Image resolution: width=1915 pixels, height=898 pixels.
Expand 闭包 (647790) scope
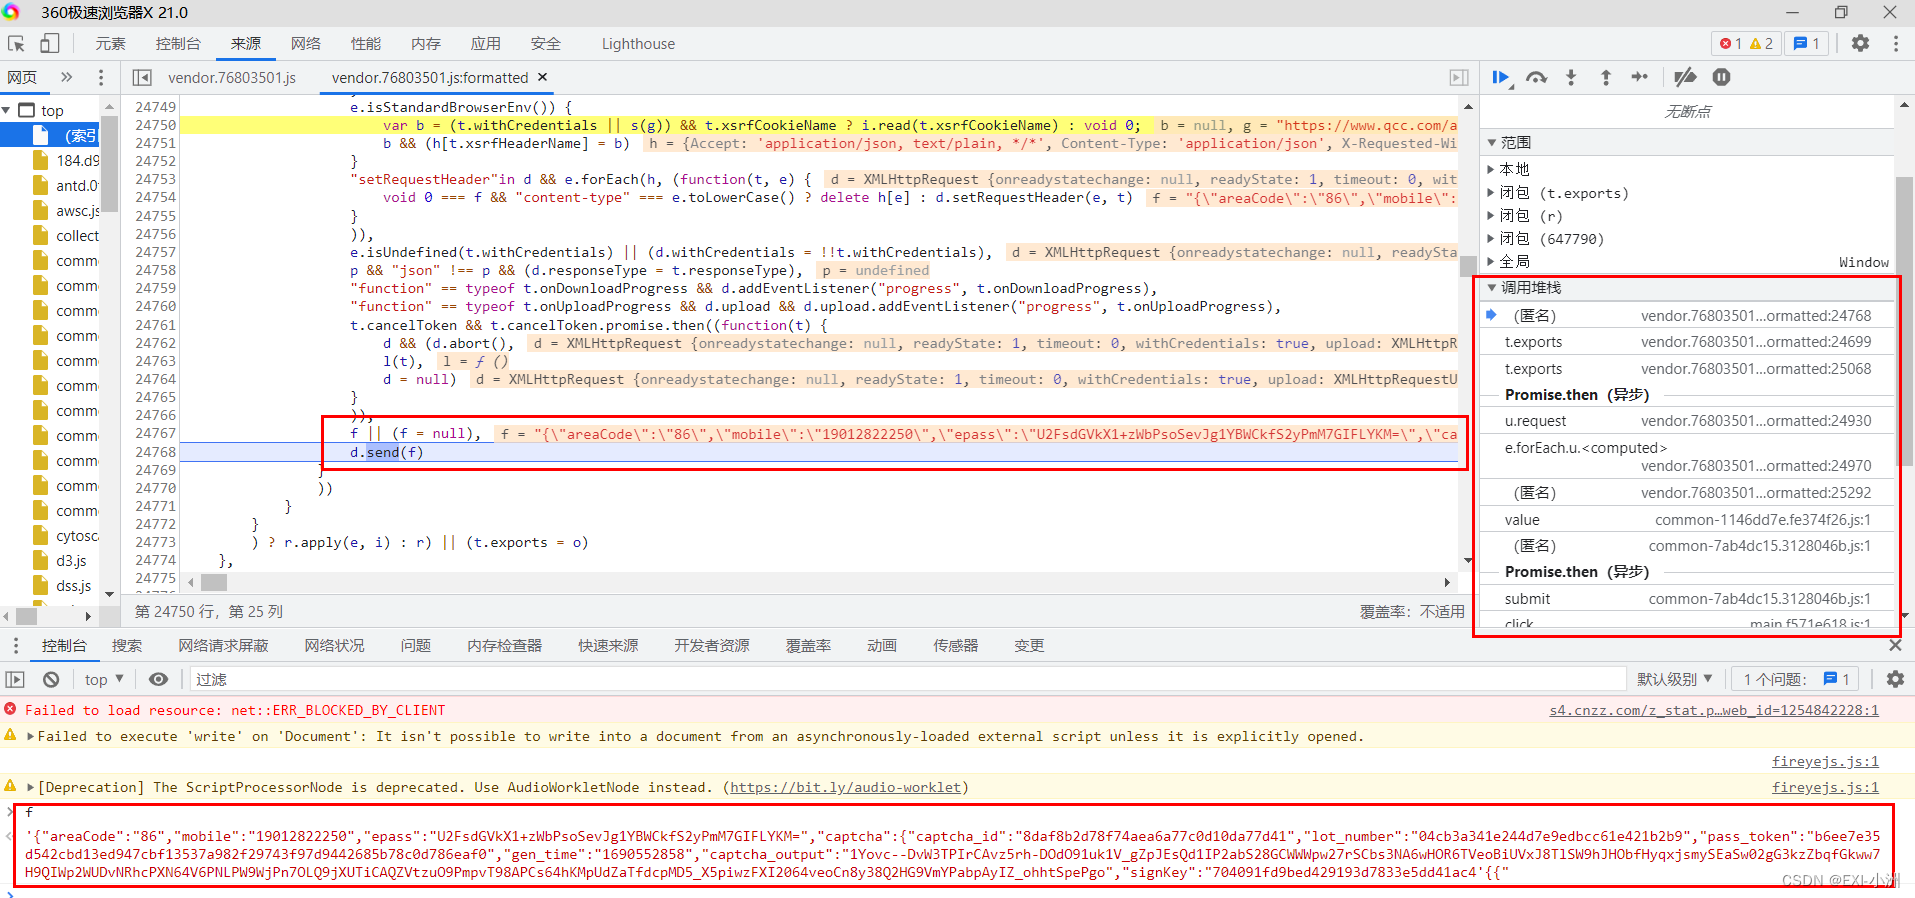point(1491,238)
